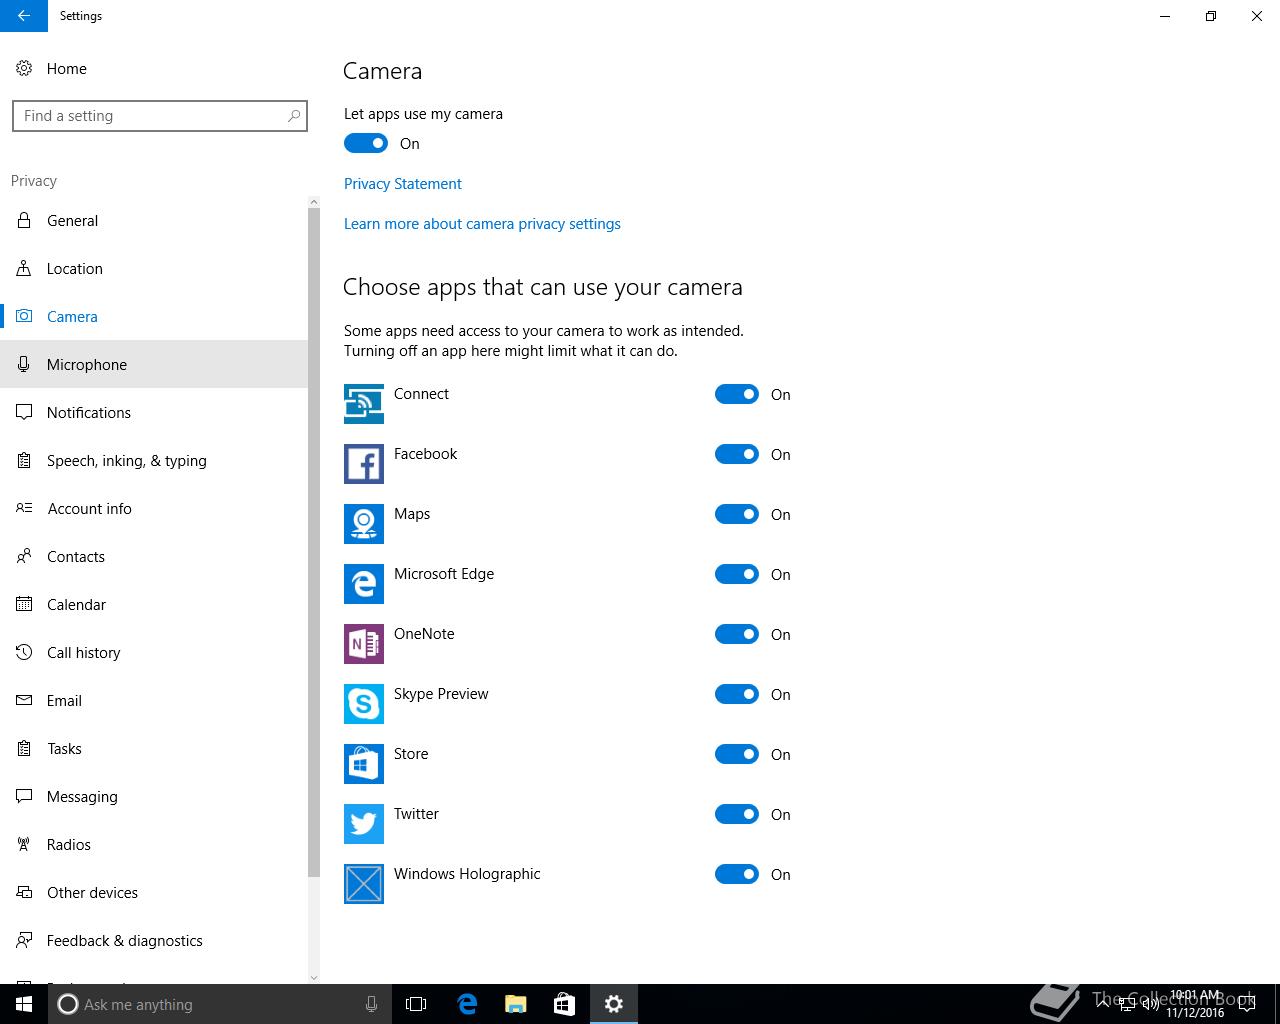
Task: Click the Microsoft Edge app icon in list
Action: pos(364,584)
